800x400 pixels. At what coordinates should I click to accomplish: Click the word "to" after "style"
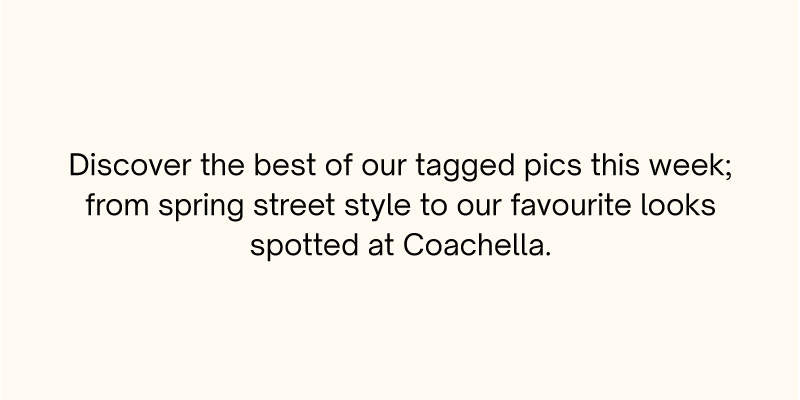click(x=433, y=206)
